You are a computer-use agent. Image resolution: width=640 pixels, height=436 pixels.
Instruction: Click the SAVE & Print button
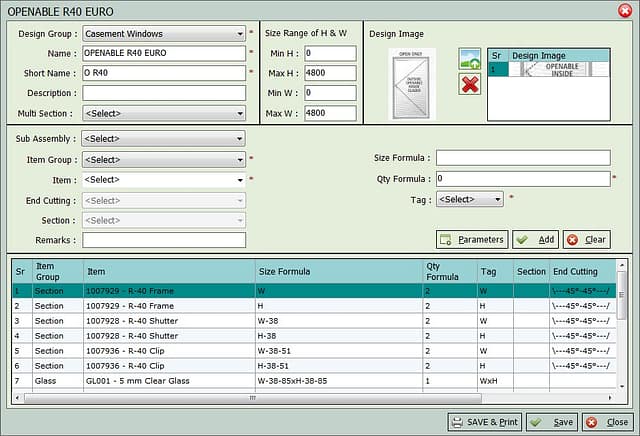pos(484,422)
